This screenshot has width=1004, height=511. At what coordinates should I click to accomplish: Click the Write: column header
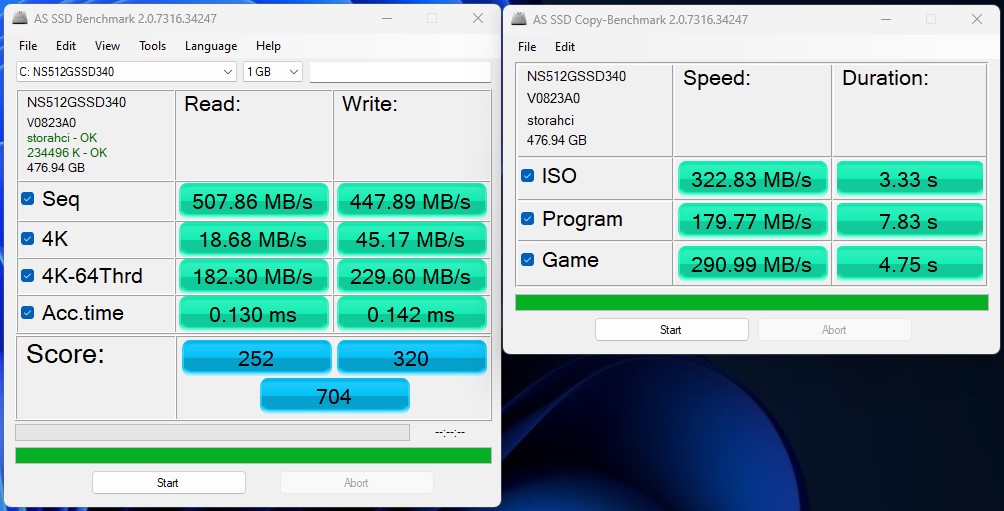point(370,104)
